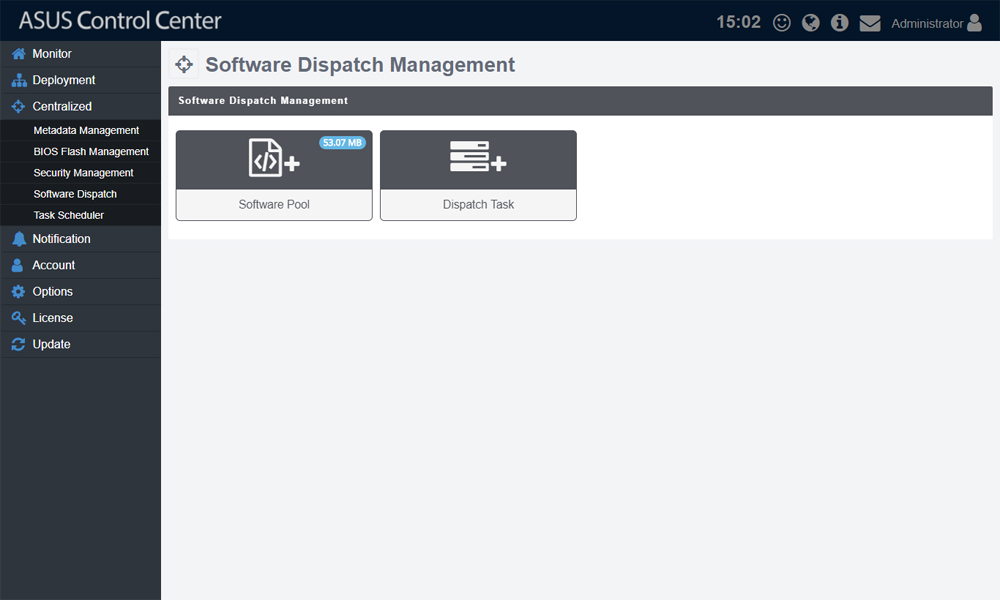This screenshot has height=600, width=1000.
Task: Expand the Monitor sidebar section
Action: coord(52,54)
